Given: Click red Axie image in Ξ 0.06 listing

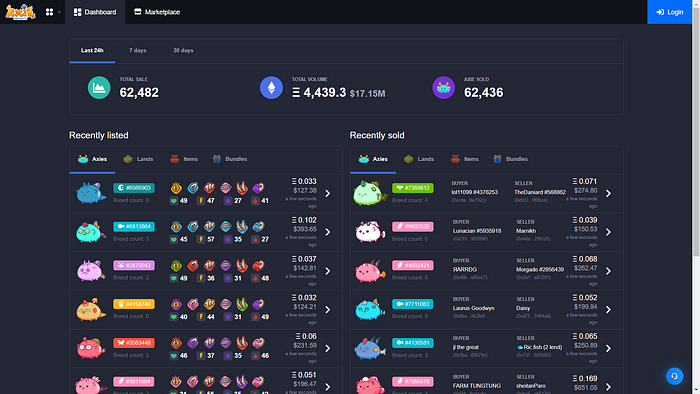Looking at the screenshot, I should 91,348.
